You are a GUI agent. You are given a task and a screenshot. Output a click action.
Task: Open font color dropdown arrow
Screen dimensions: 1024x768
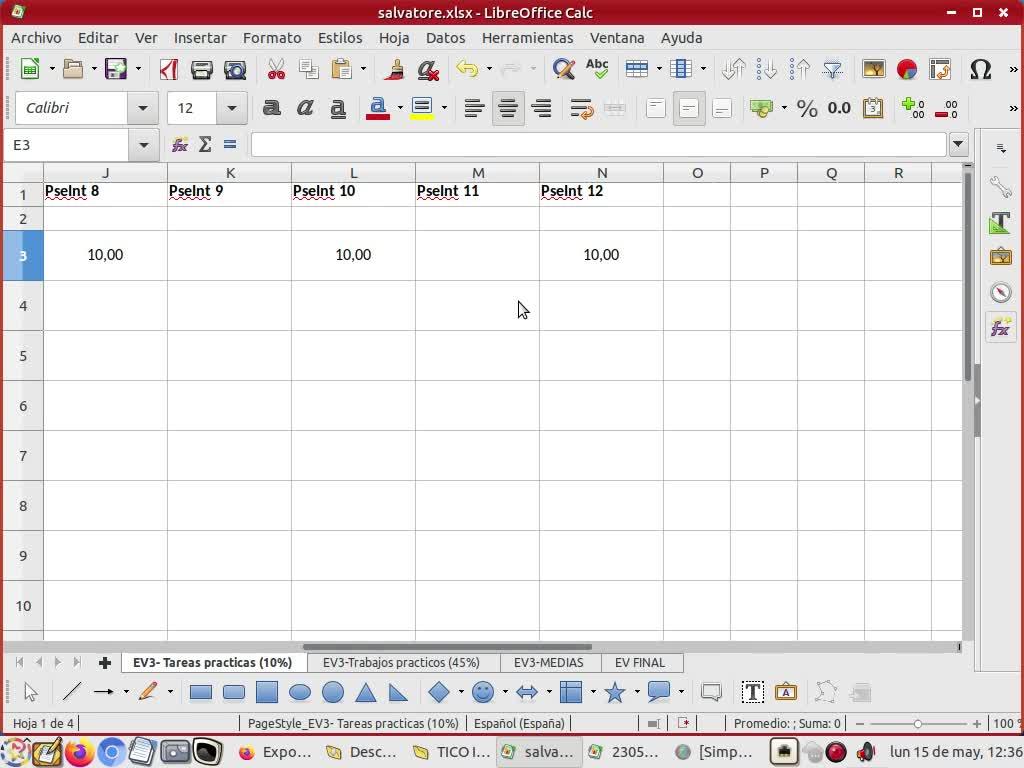click(400, 108)
